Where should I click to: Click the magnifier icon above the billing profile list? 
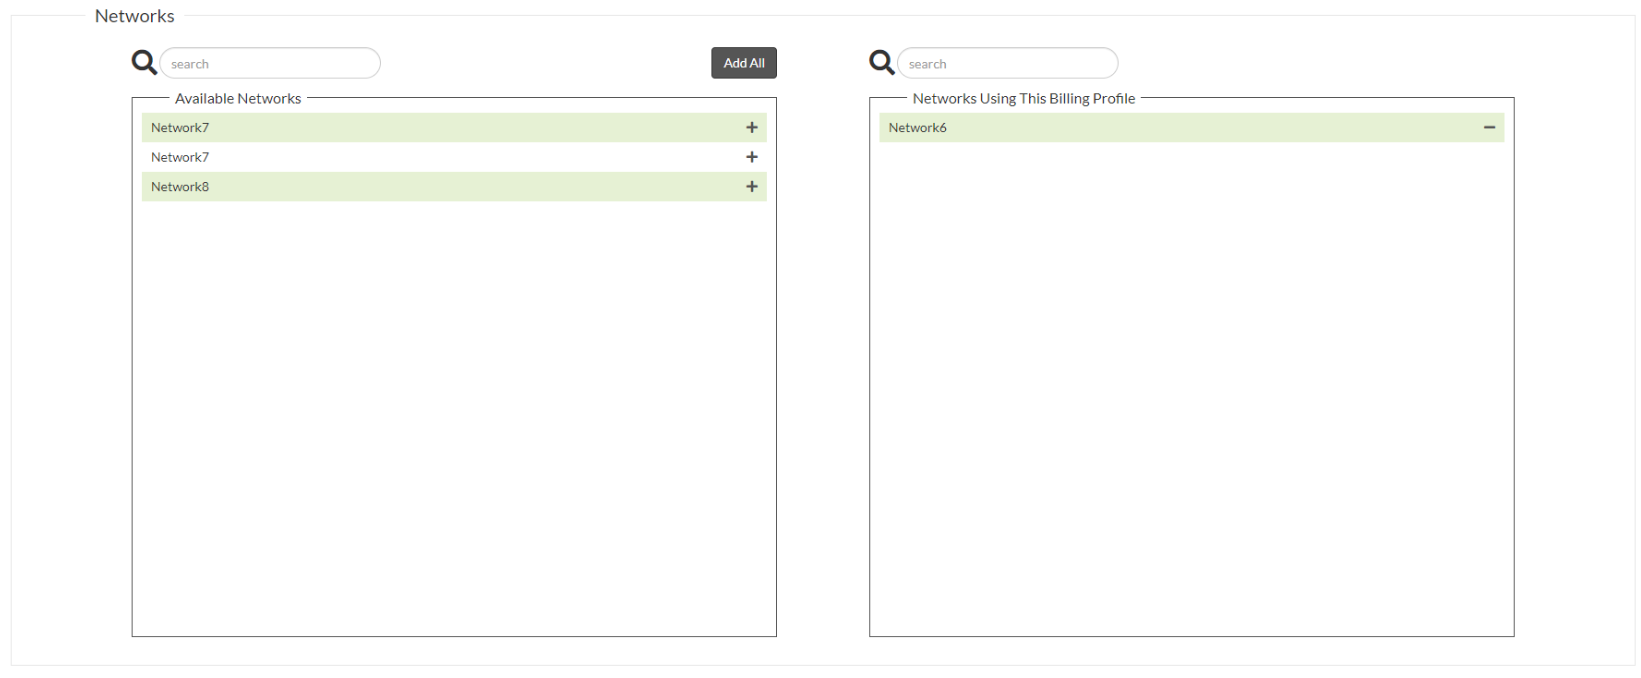point(882,63)
